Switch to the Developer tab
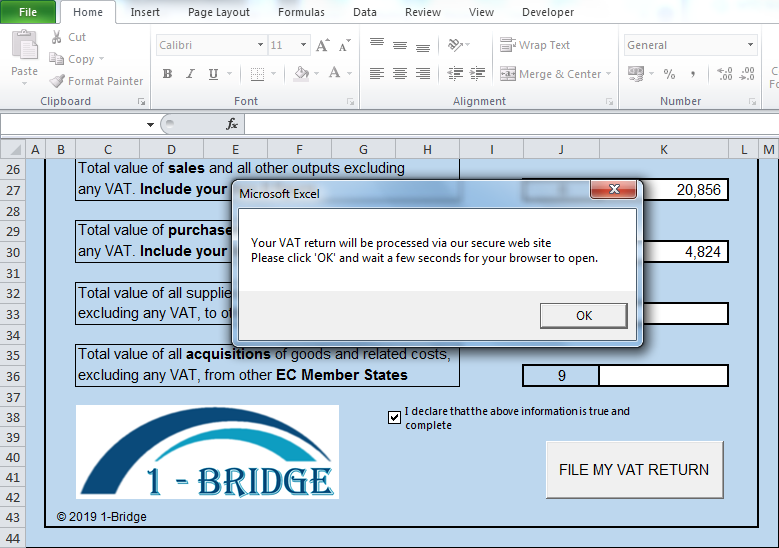Image resolution: width=779 pixels, height=548 pixels. (x=547, y=12)
